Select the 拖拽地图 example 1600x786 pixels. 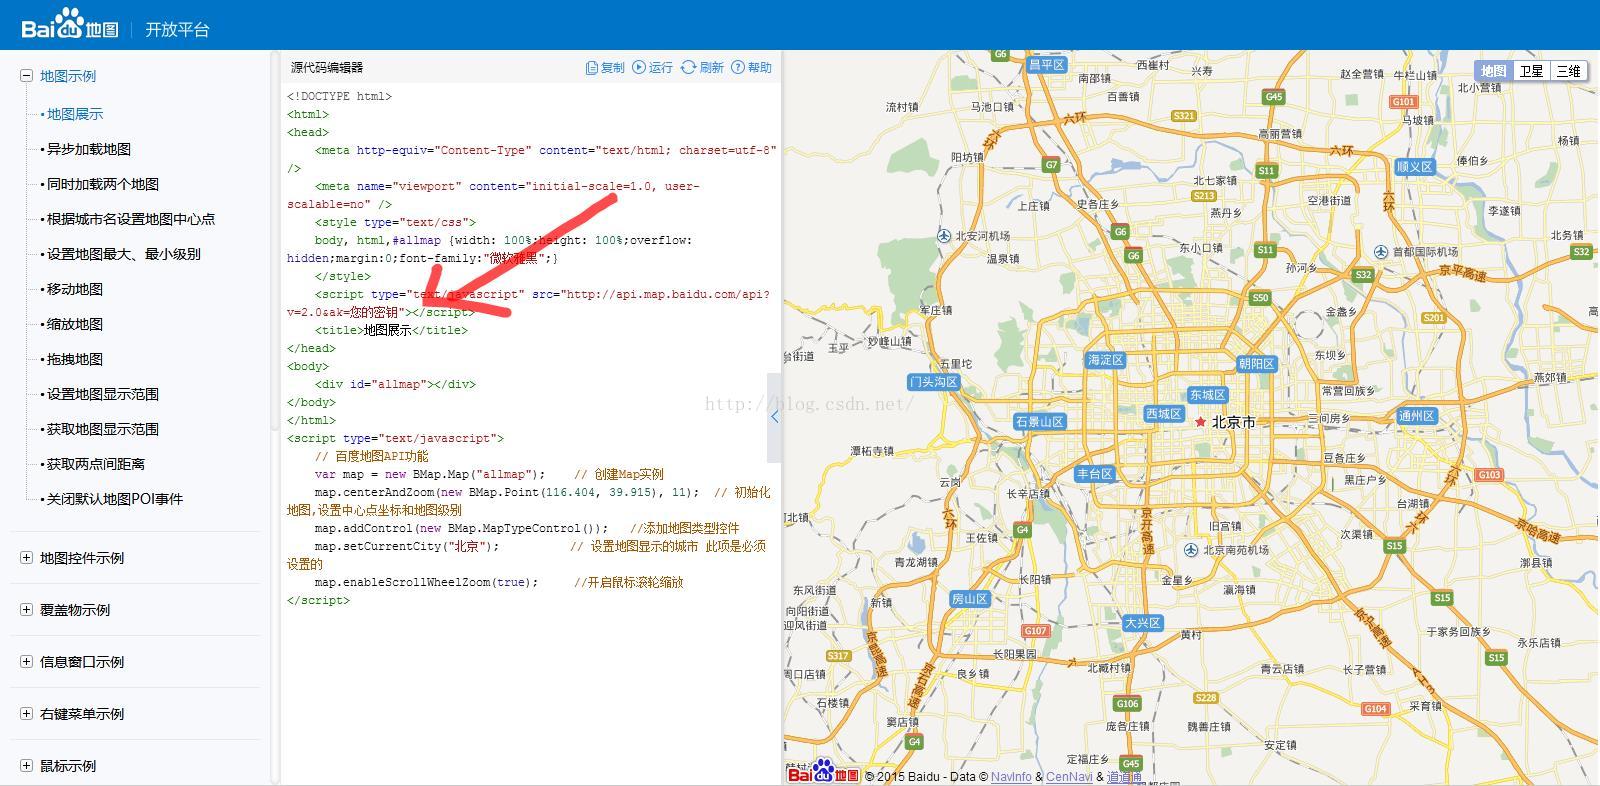pos(75,359)
